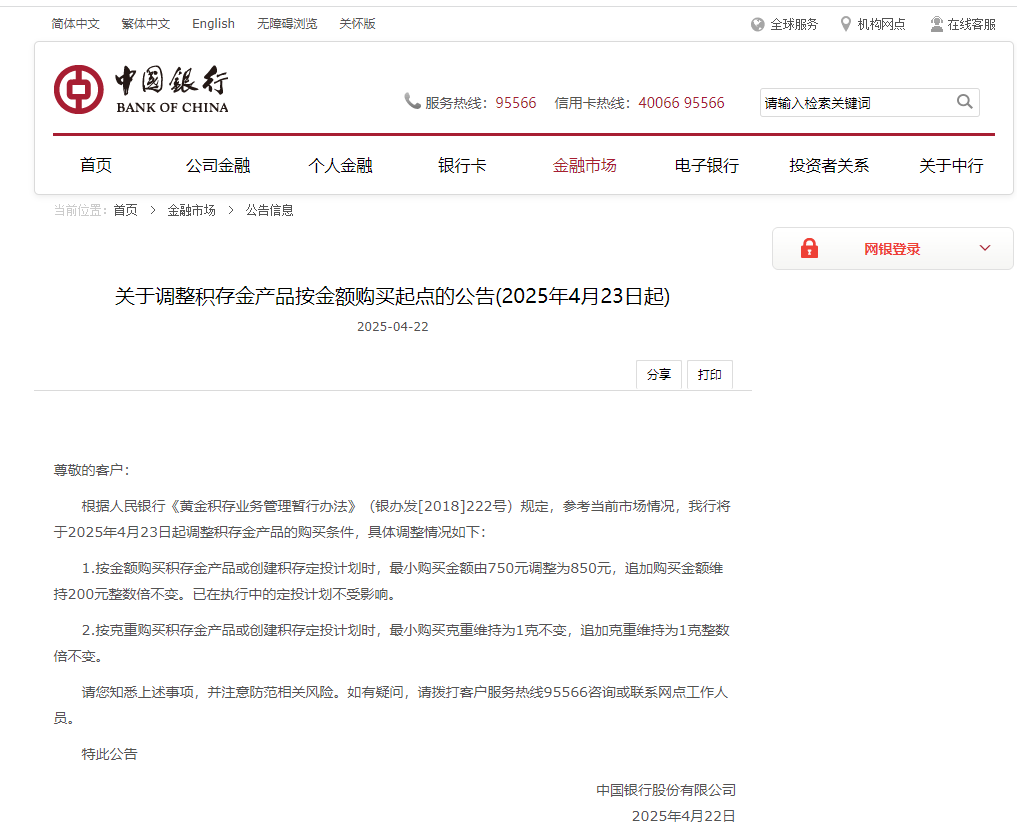Image resolution: width=1017 pixels, height=835 pixels.
Task: Open the 电子银行 navigation menu
Action: tap(706, 165)
